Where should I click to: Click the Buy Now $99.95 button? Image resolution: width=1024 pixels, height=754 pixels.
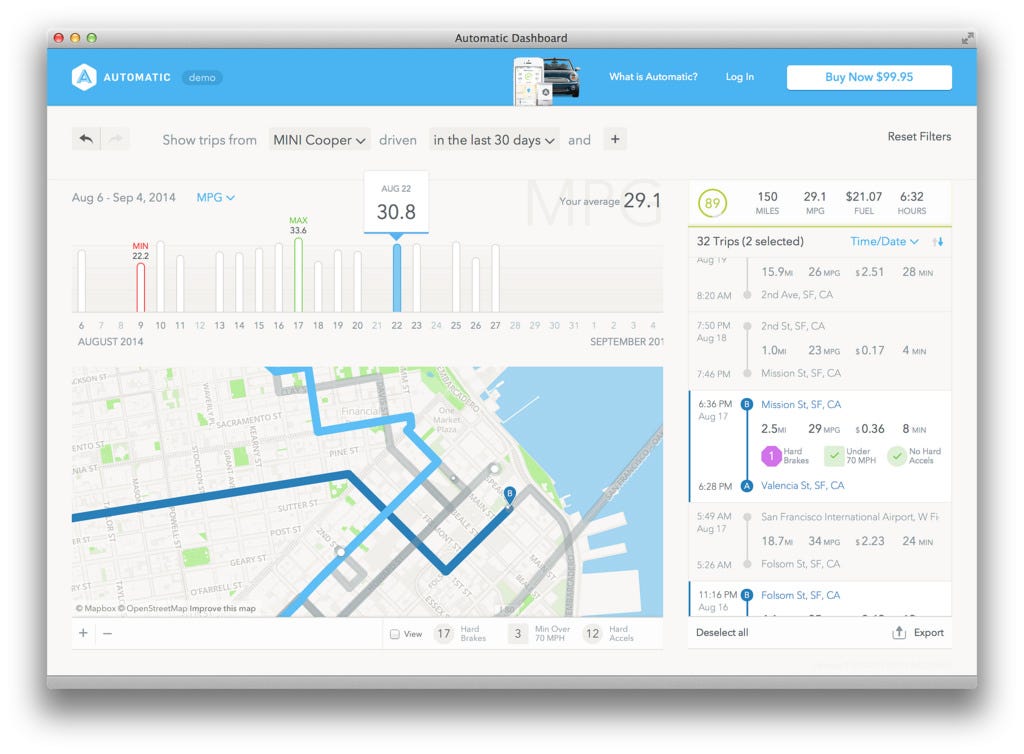(x=869, y=77)
